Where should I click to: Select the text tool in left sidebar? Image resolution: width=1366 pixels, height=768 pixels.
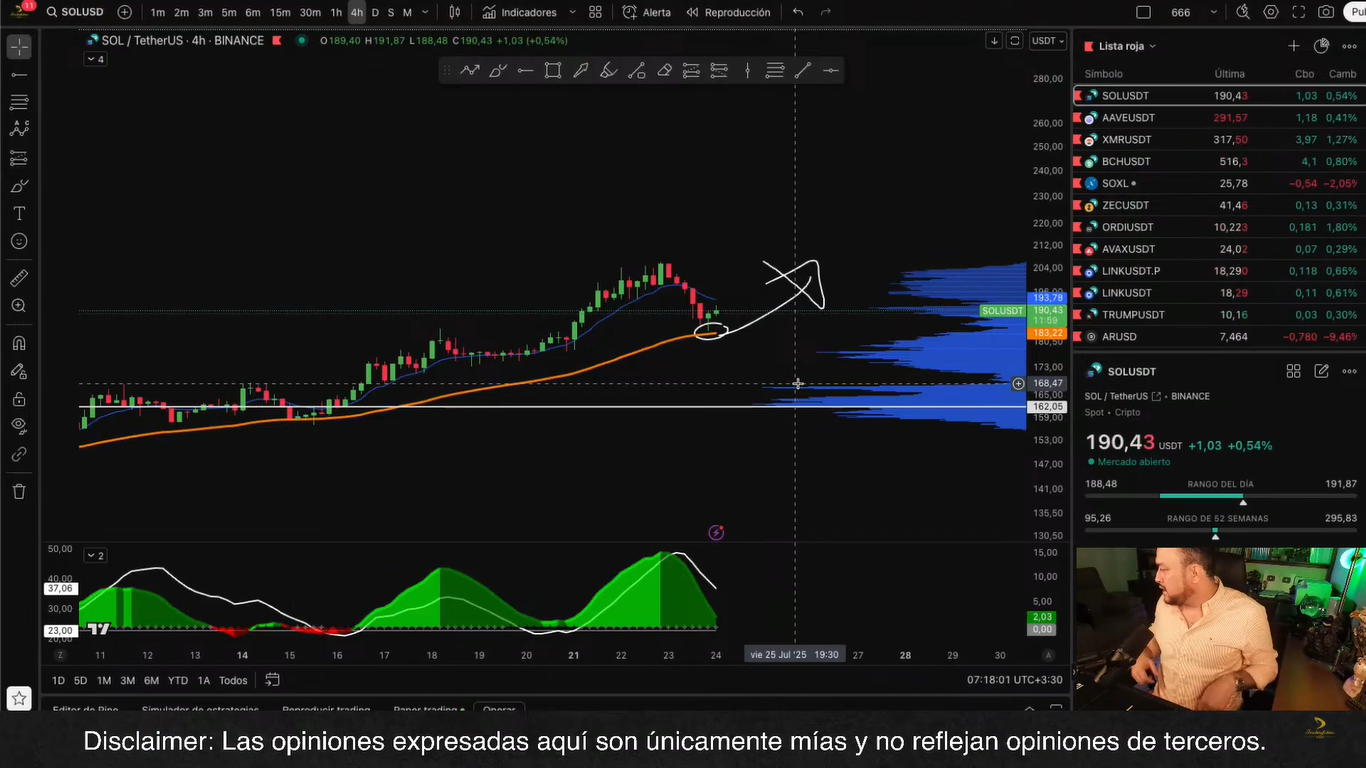19,214
